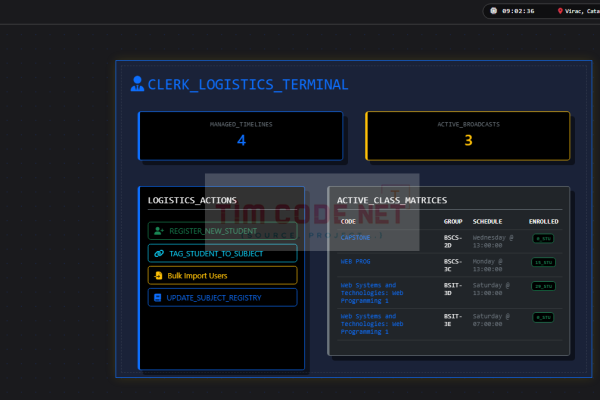600x400 pixels.
Task: Click the enrolled badge in the BSIT-3E row
Action: click(x=543, y=317)
